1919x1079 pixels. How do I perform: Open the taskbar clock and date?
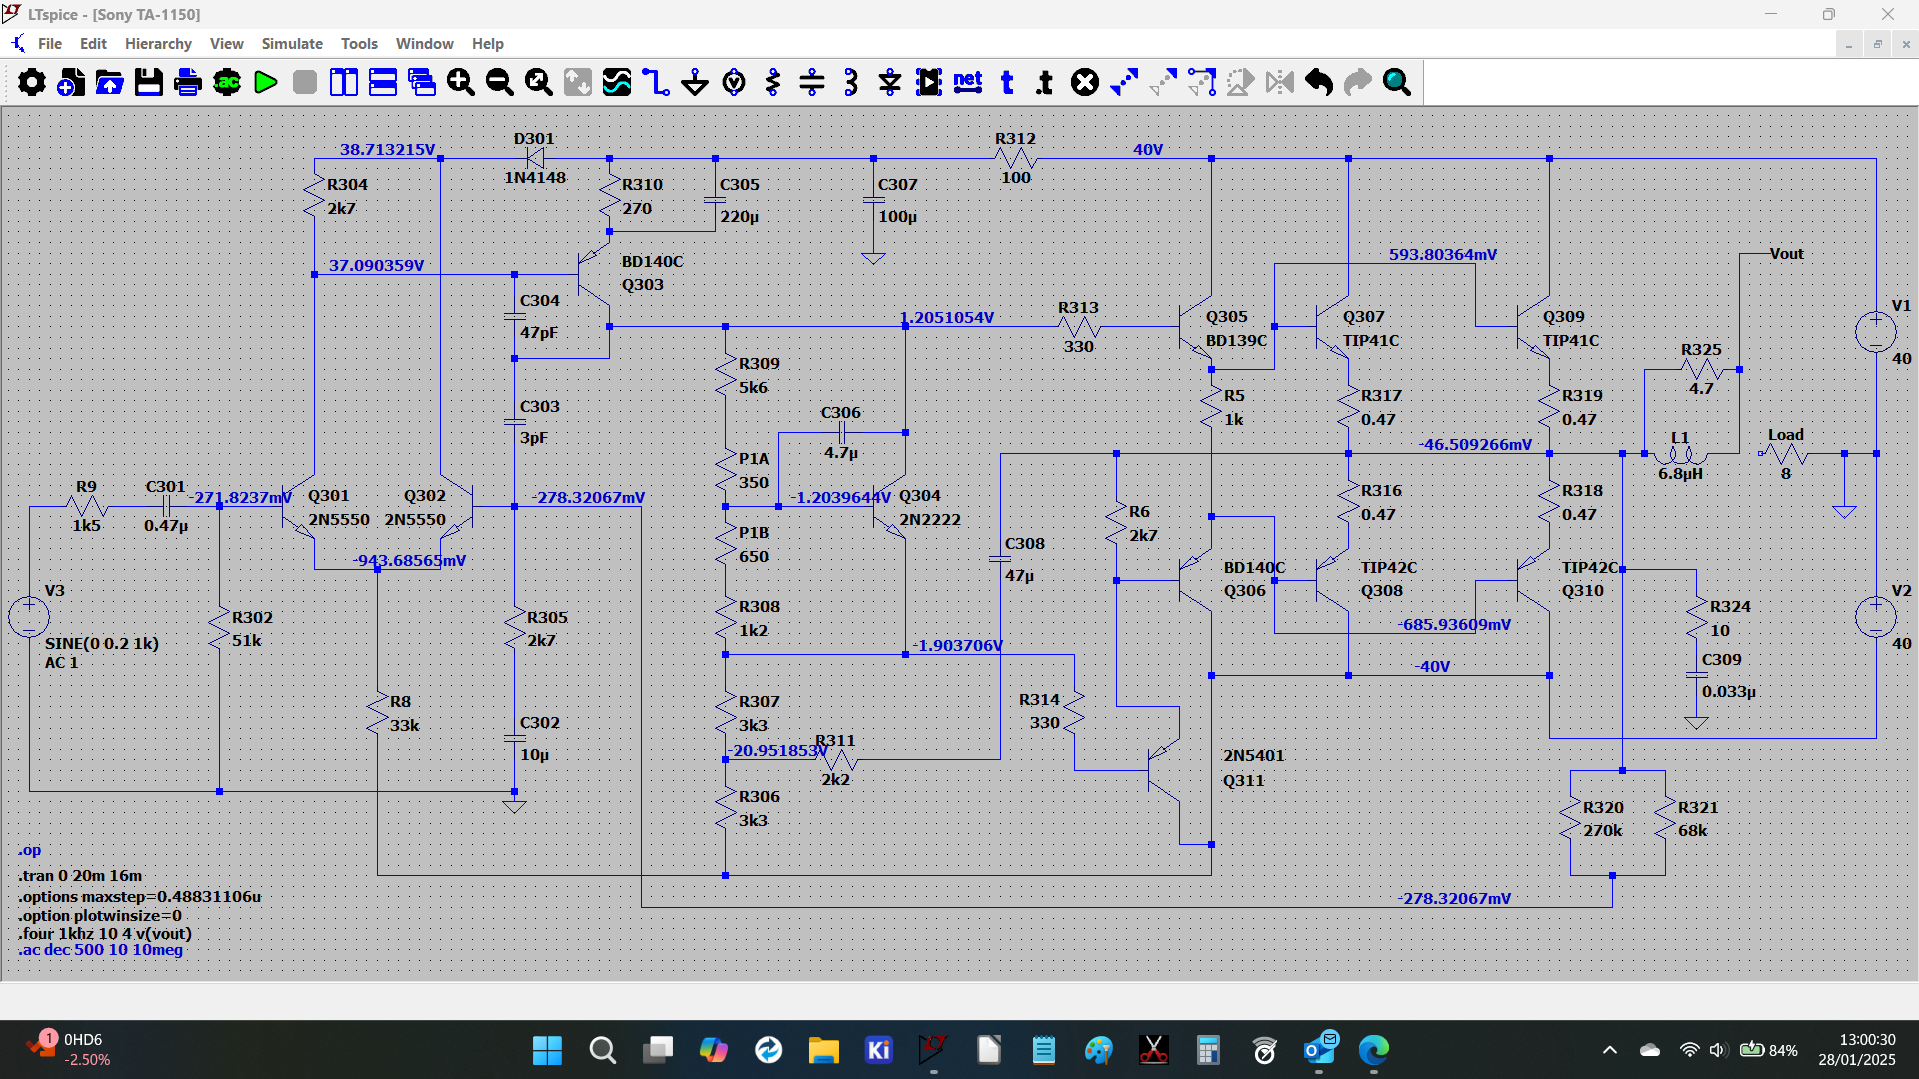click(1856, 1050)
